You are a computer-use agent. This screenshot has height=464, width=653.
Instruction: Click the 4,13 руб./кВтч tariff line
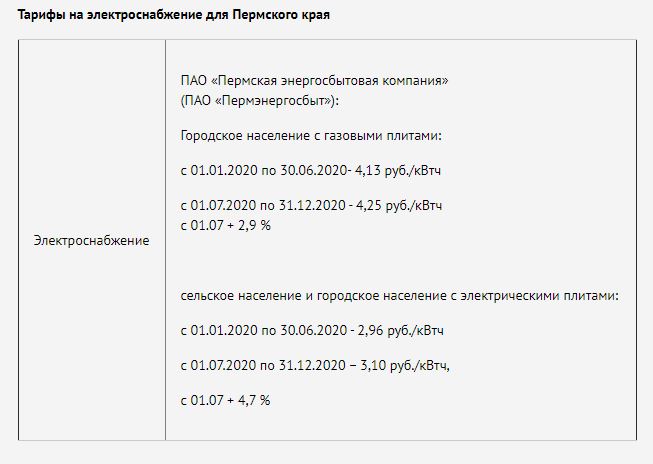311,170
